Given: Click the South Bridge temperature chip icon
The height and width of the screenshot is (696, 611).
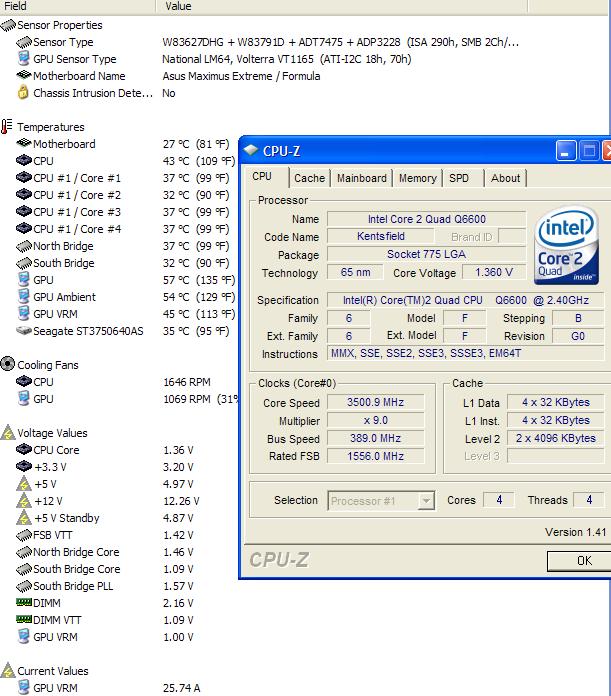Looking at the screenshot, I should [x=24, y=263].
